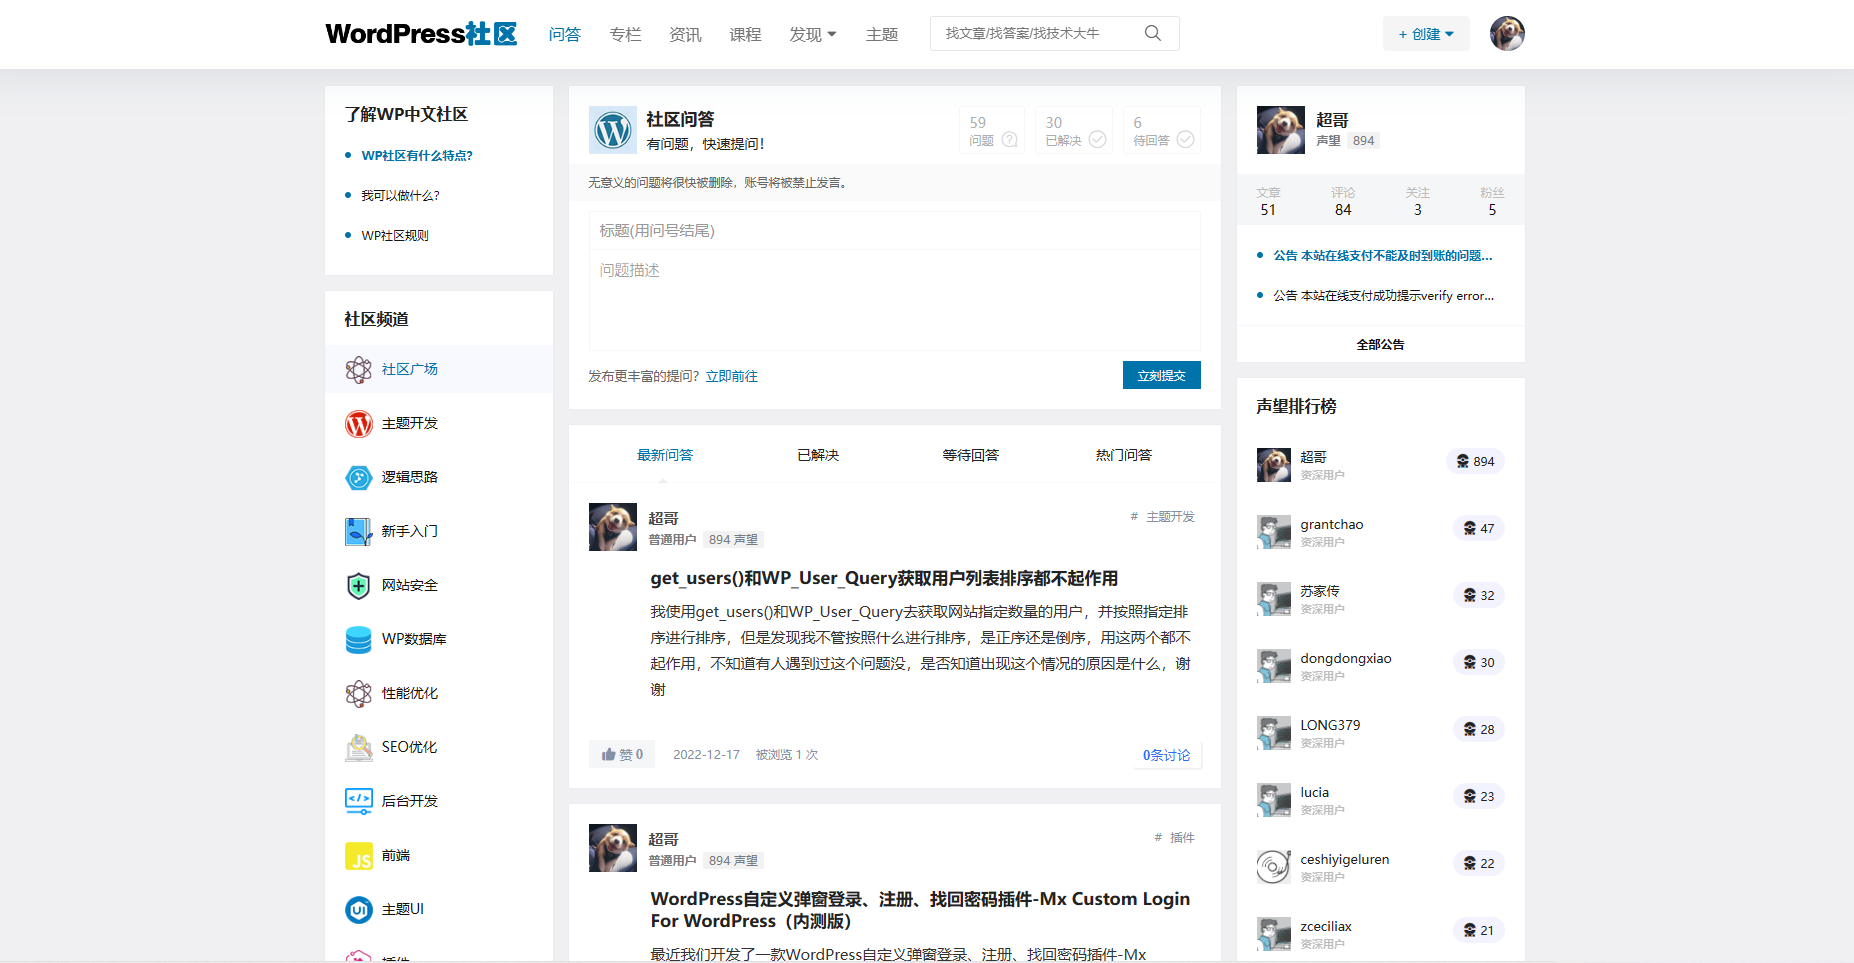Go to 主题 in the navigation
Image resolution: width=1854 pixels, height=963 pixels.
tap(882, 35)
